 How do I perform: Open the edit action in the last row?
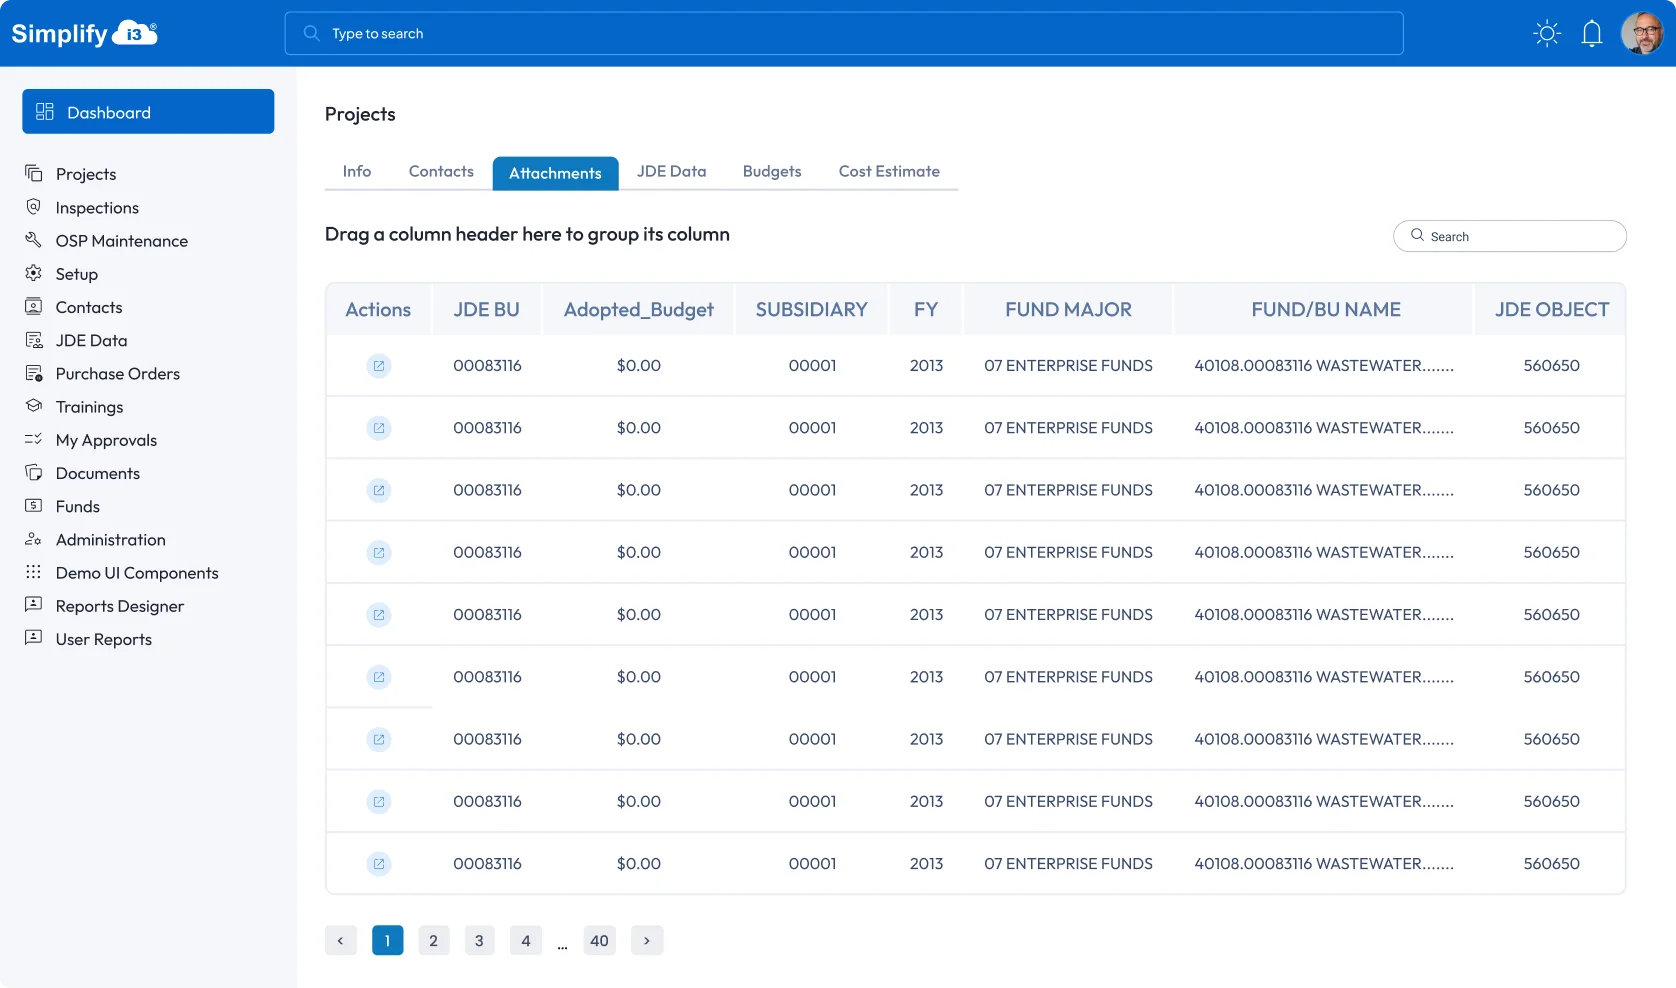379,864
